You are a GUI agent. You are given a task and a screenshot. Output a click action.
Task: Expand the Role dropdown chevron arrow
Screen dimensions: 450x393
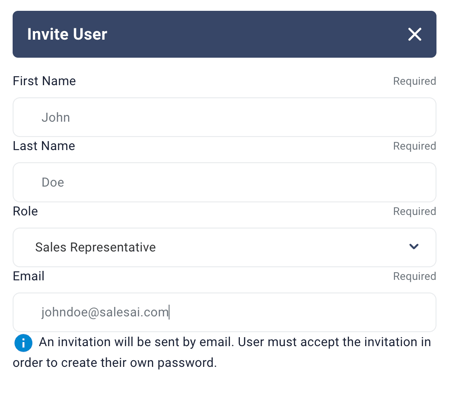coord(414,247)
